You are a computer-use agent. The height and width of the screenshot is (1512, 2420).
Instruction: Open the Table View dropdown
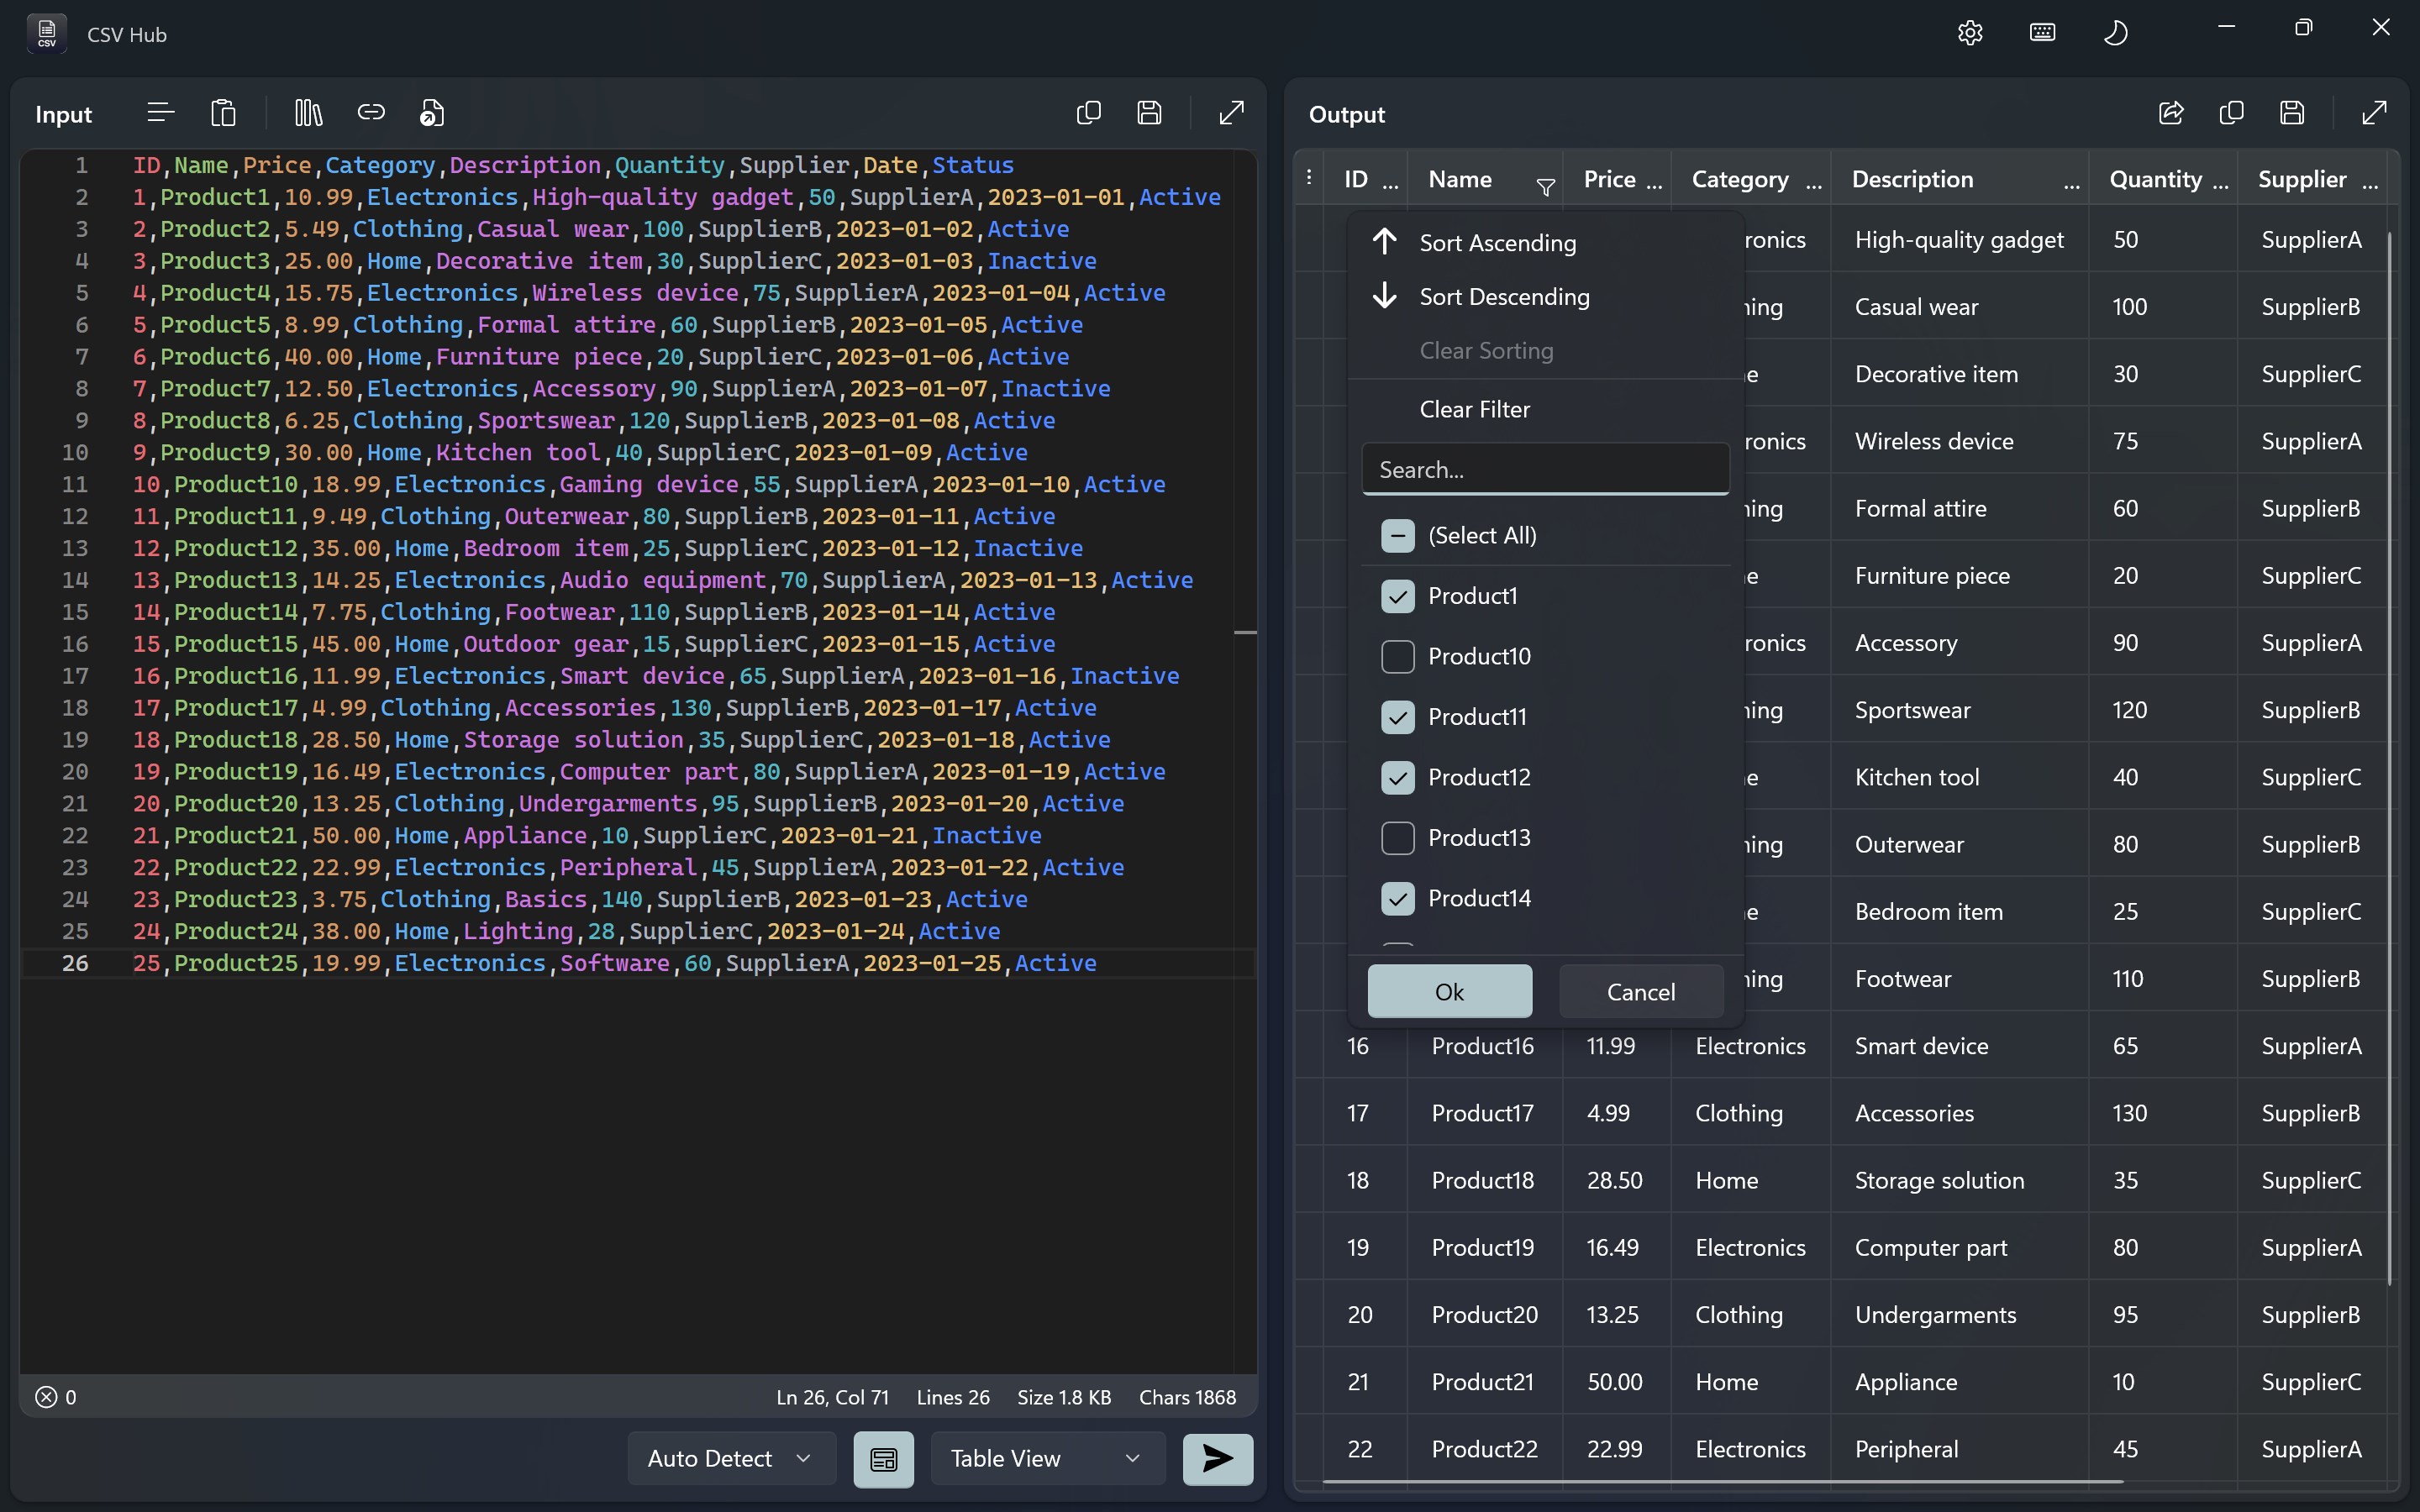[1046, 1458]
